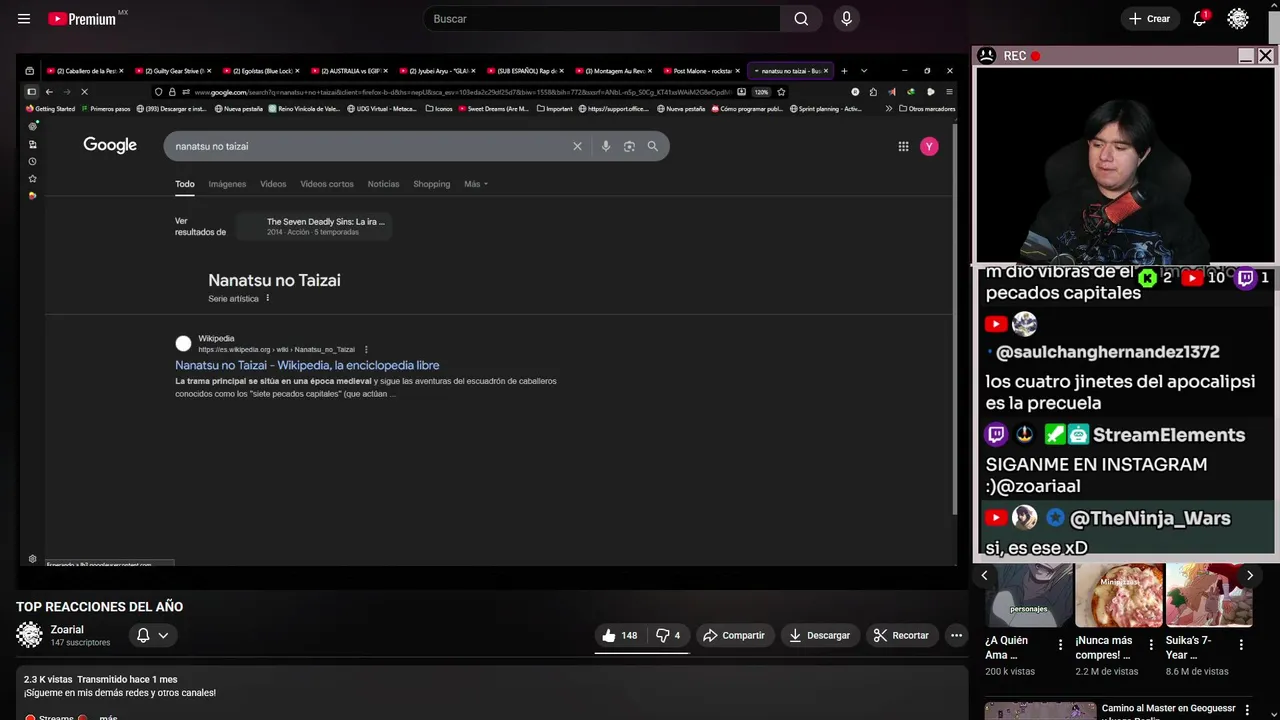Viewport: 1280px width, 720px height.
Task: In video, click browser sidebar history clock
Action: [x=33, y=161]
